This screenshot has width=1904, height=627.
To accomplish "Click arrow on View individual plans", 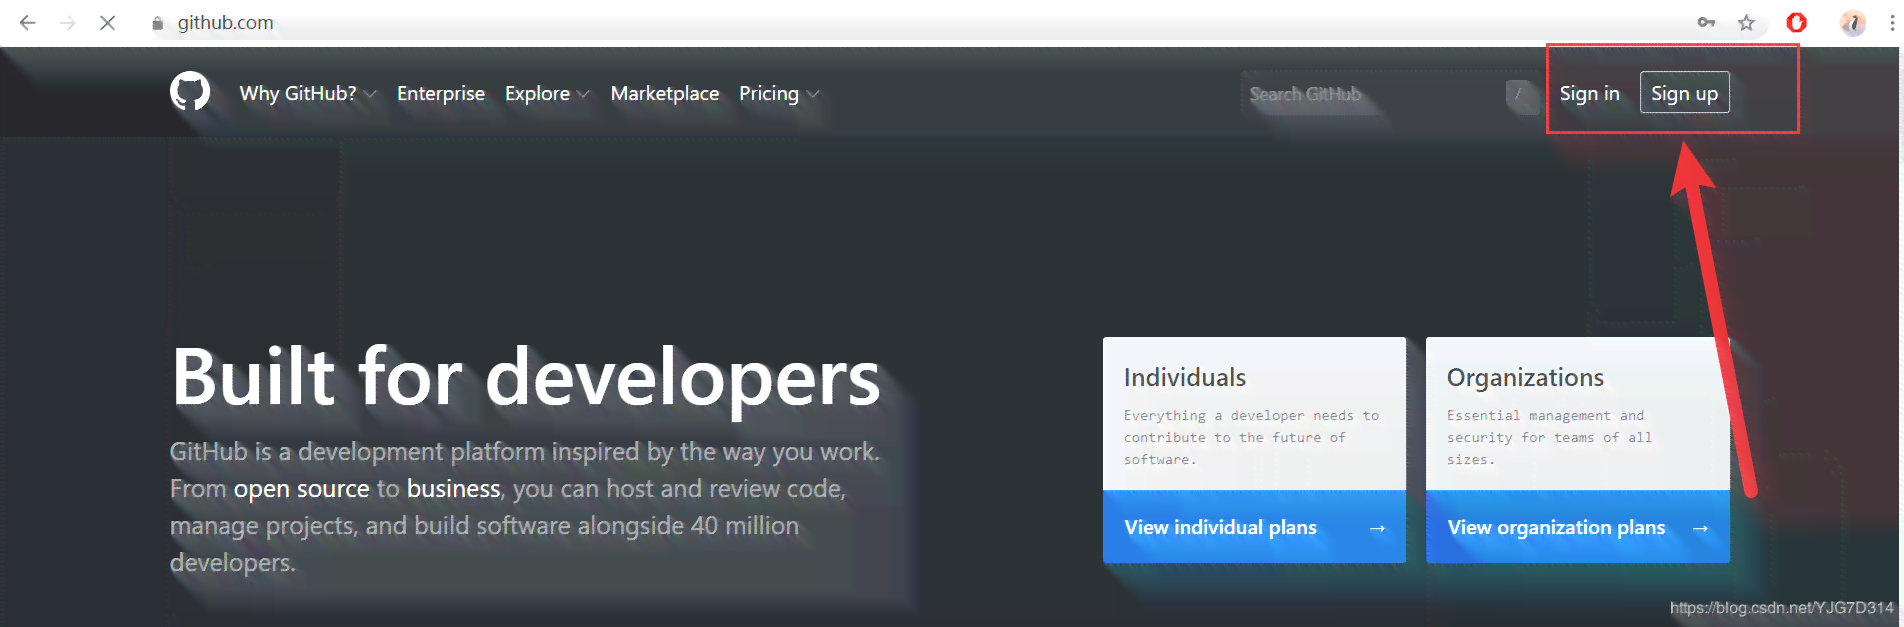I will tap(1377, 528).
